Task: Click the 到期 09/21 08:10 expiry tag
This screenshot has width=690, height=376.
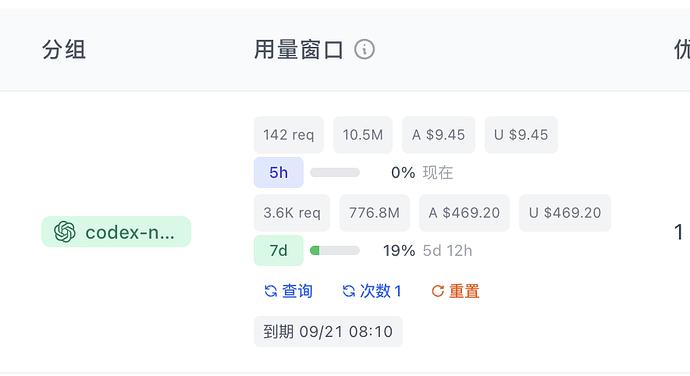Action: 328,332
